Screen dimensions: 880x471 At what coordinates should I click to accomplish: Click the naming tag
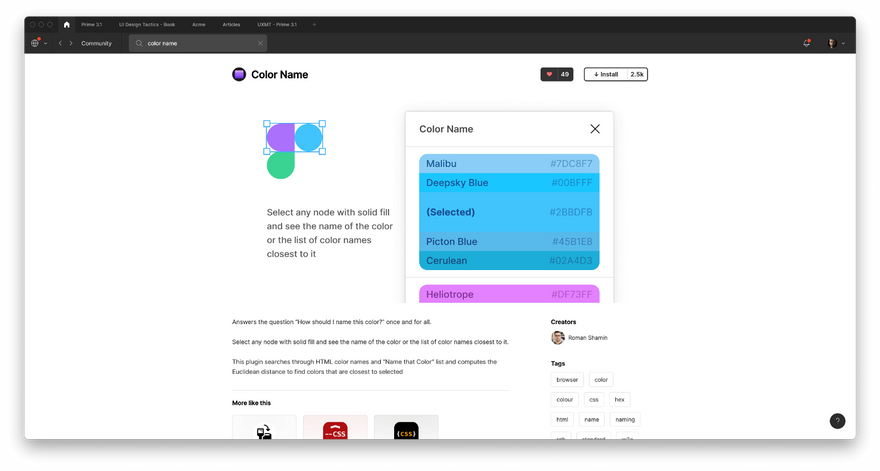click(x=625, y=419)
